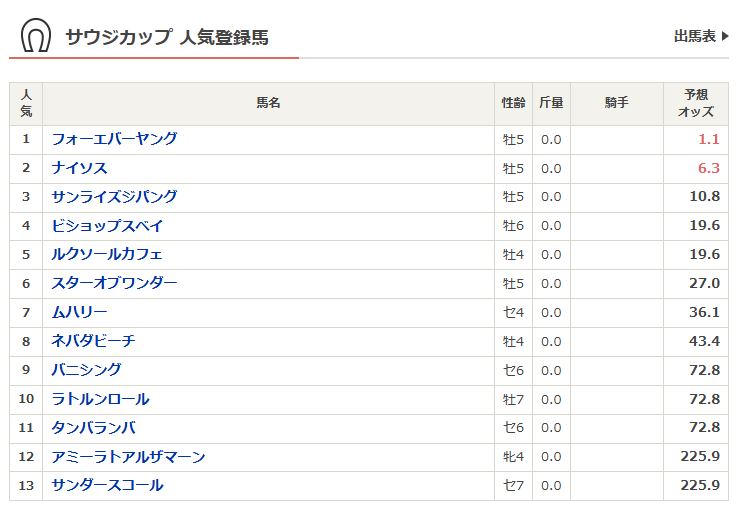Open horse ムハリー

pos(79,312)
